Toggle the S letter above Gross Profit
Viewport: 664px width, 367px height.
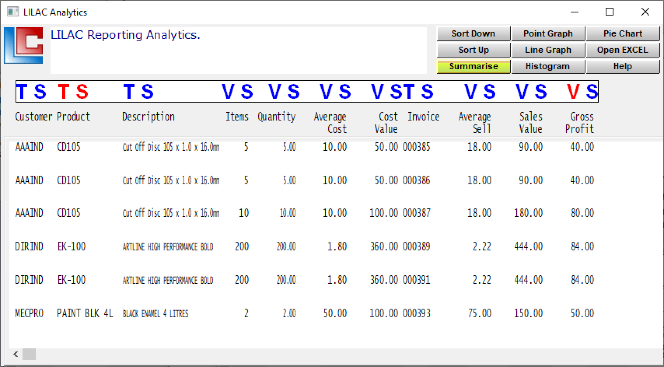click(x=592, y=92)
